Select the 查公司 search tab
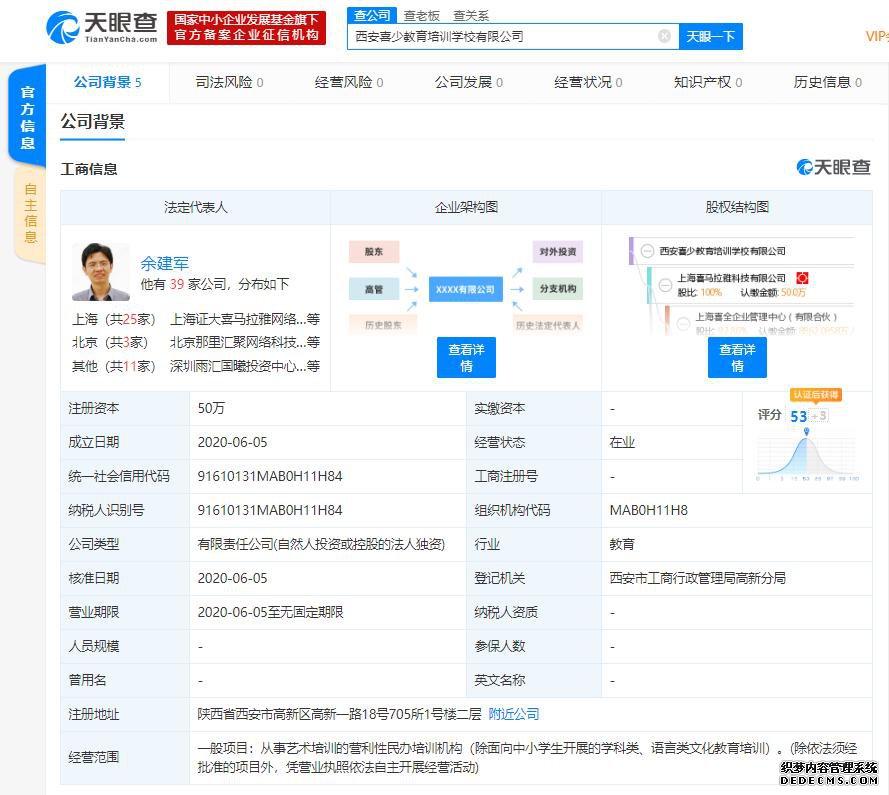 point(372,15)
